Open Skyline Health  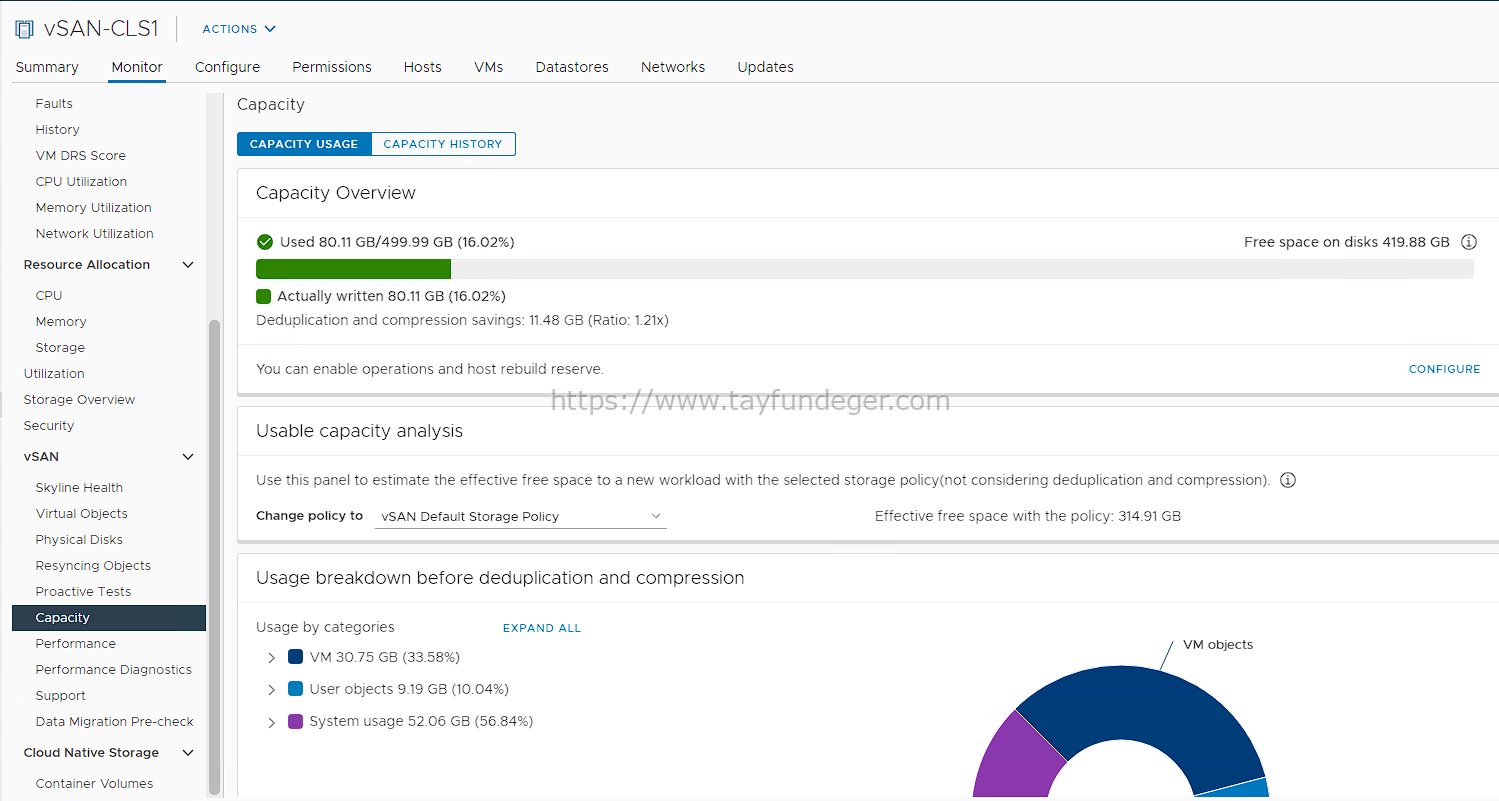click(x=79, y=487)
